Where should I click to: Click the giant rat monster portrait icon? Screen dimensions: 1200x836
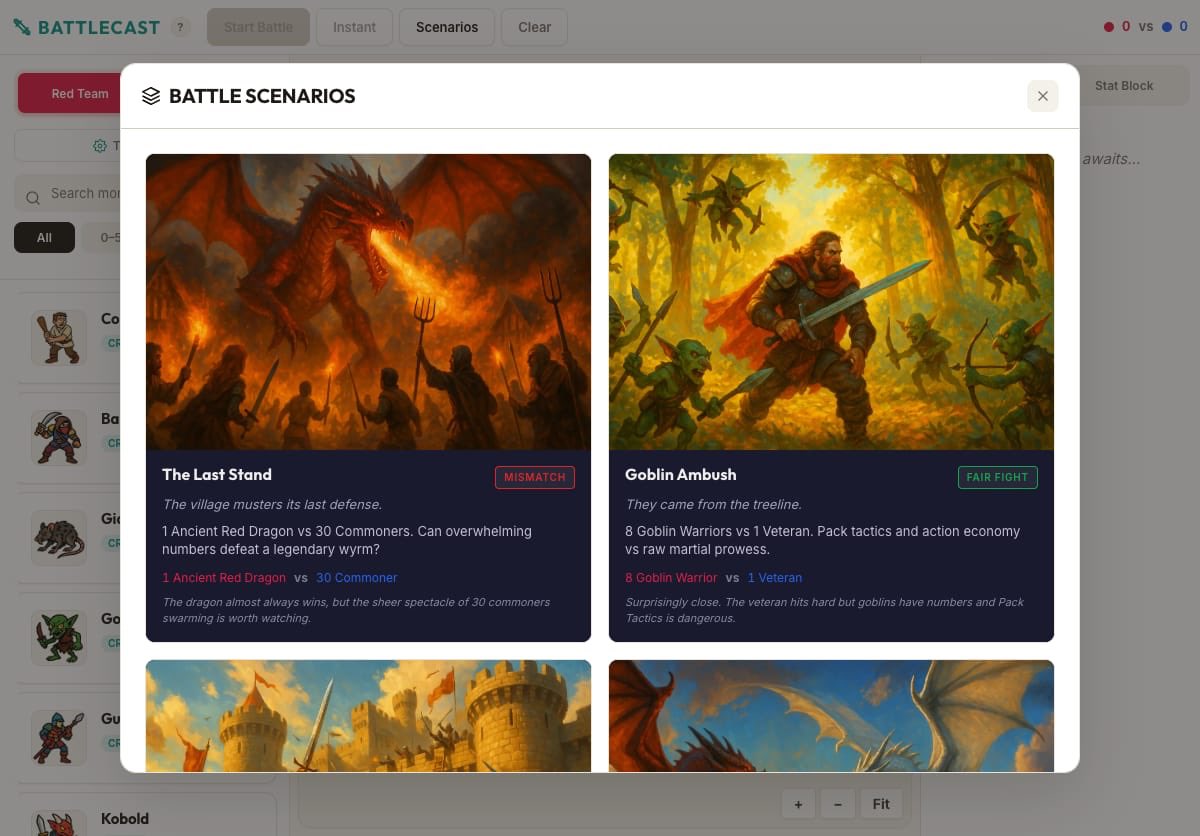(58, 538)
